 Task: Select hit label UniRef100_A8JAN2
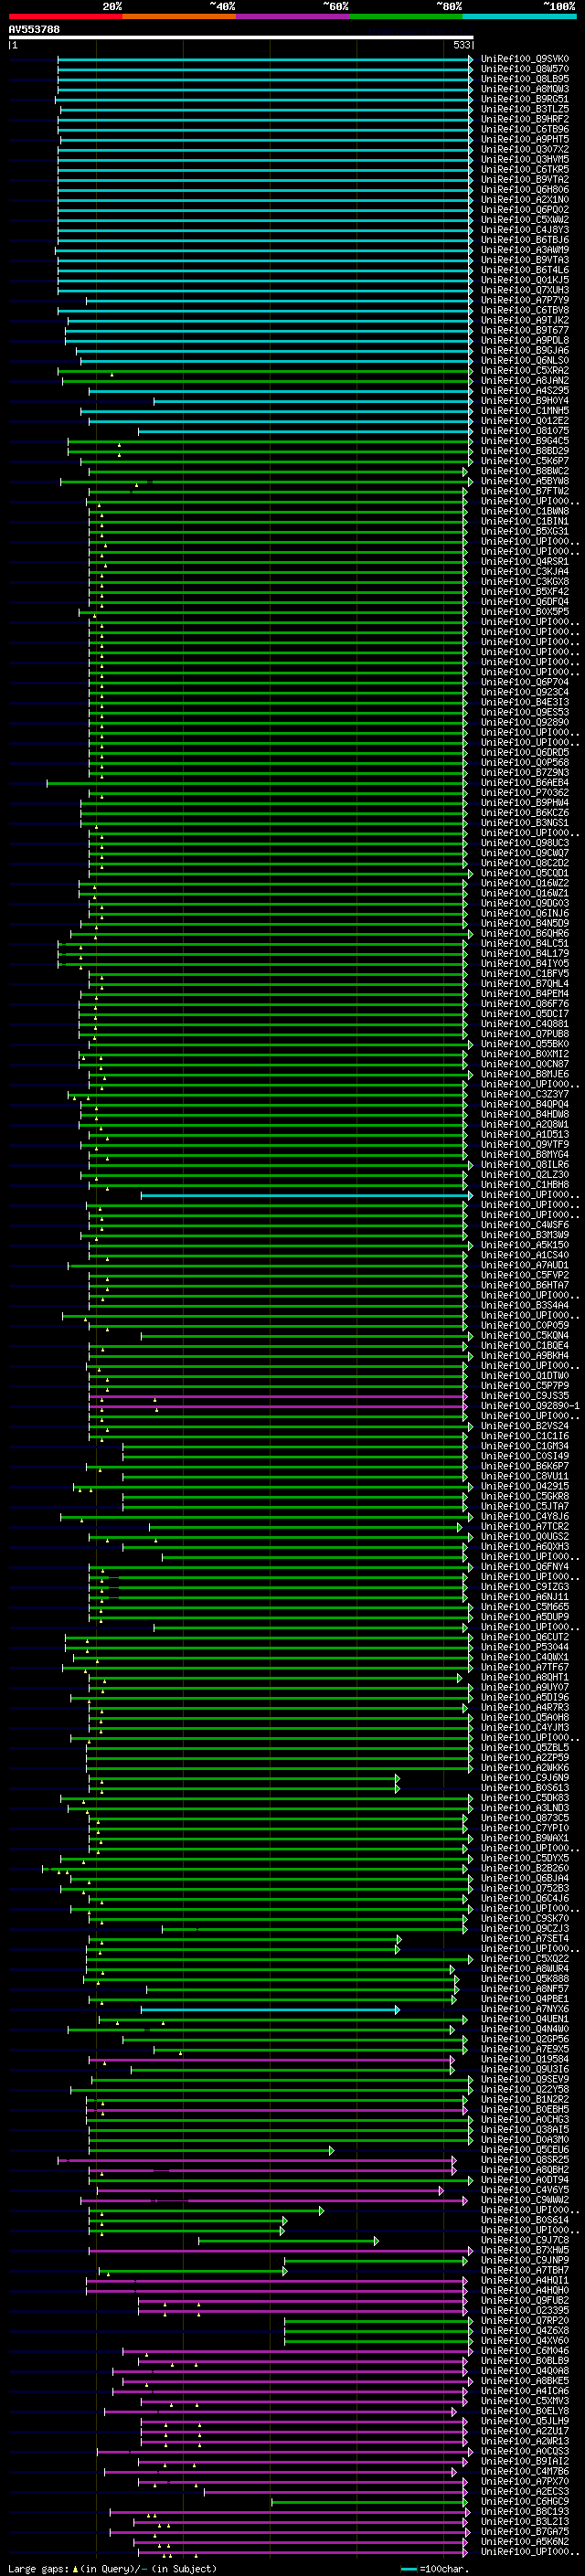point(525,380)
